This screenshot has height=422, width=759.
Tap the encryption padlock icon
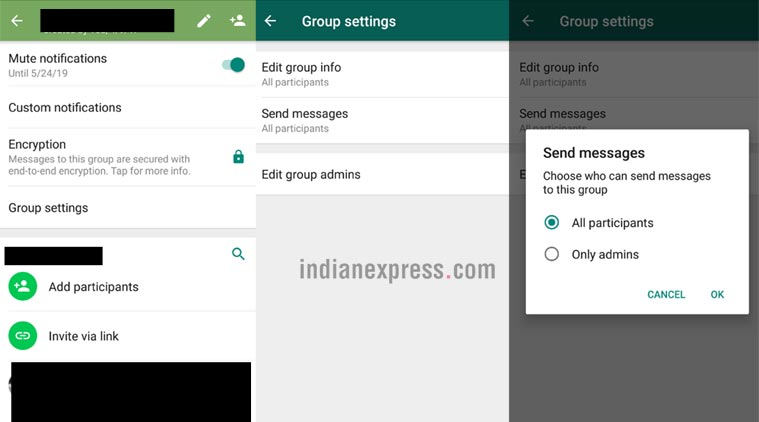coord(238,157)
